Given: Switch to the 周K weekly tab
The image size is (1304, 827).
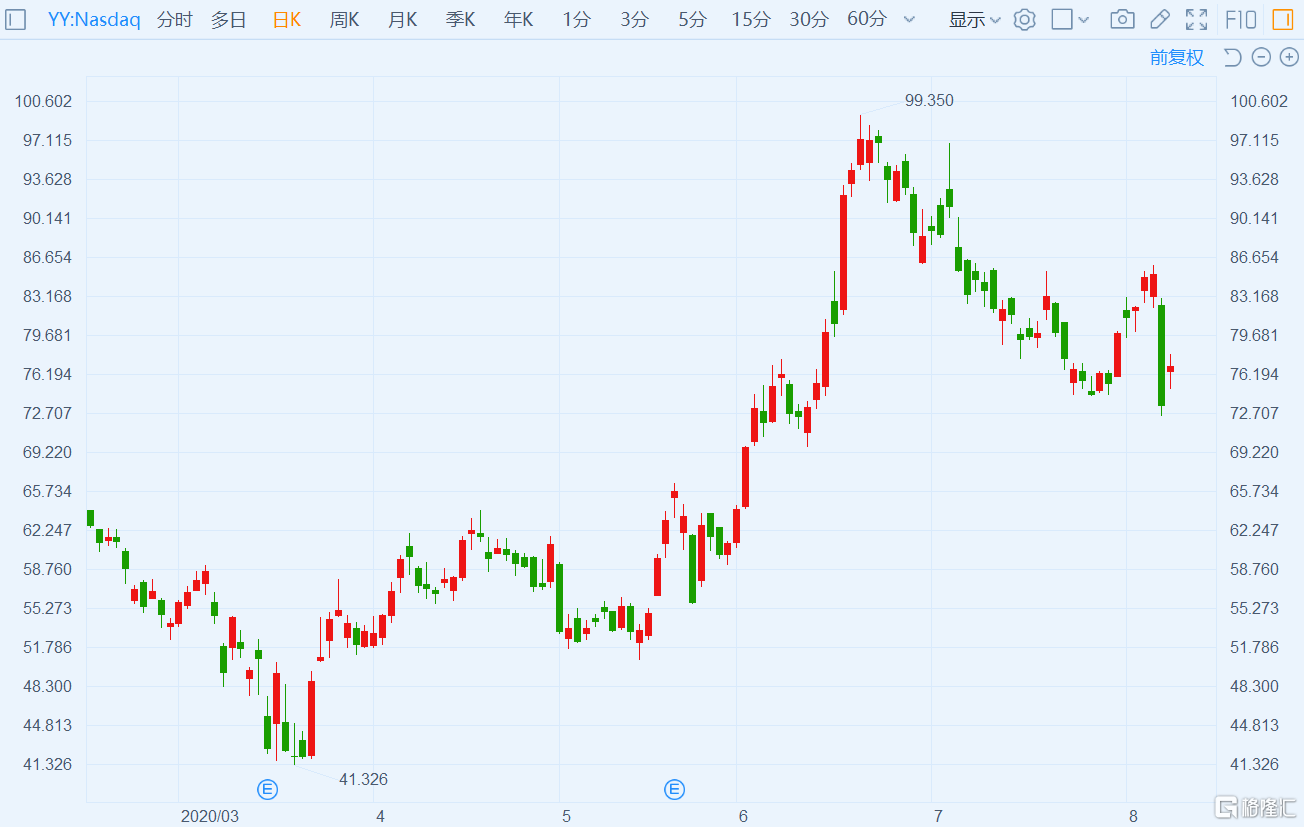Looking at the screenshot, I should click(x=344, y=20).
